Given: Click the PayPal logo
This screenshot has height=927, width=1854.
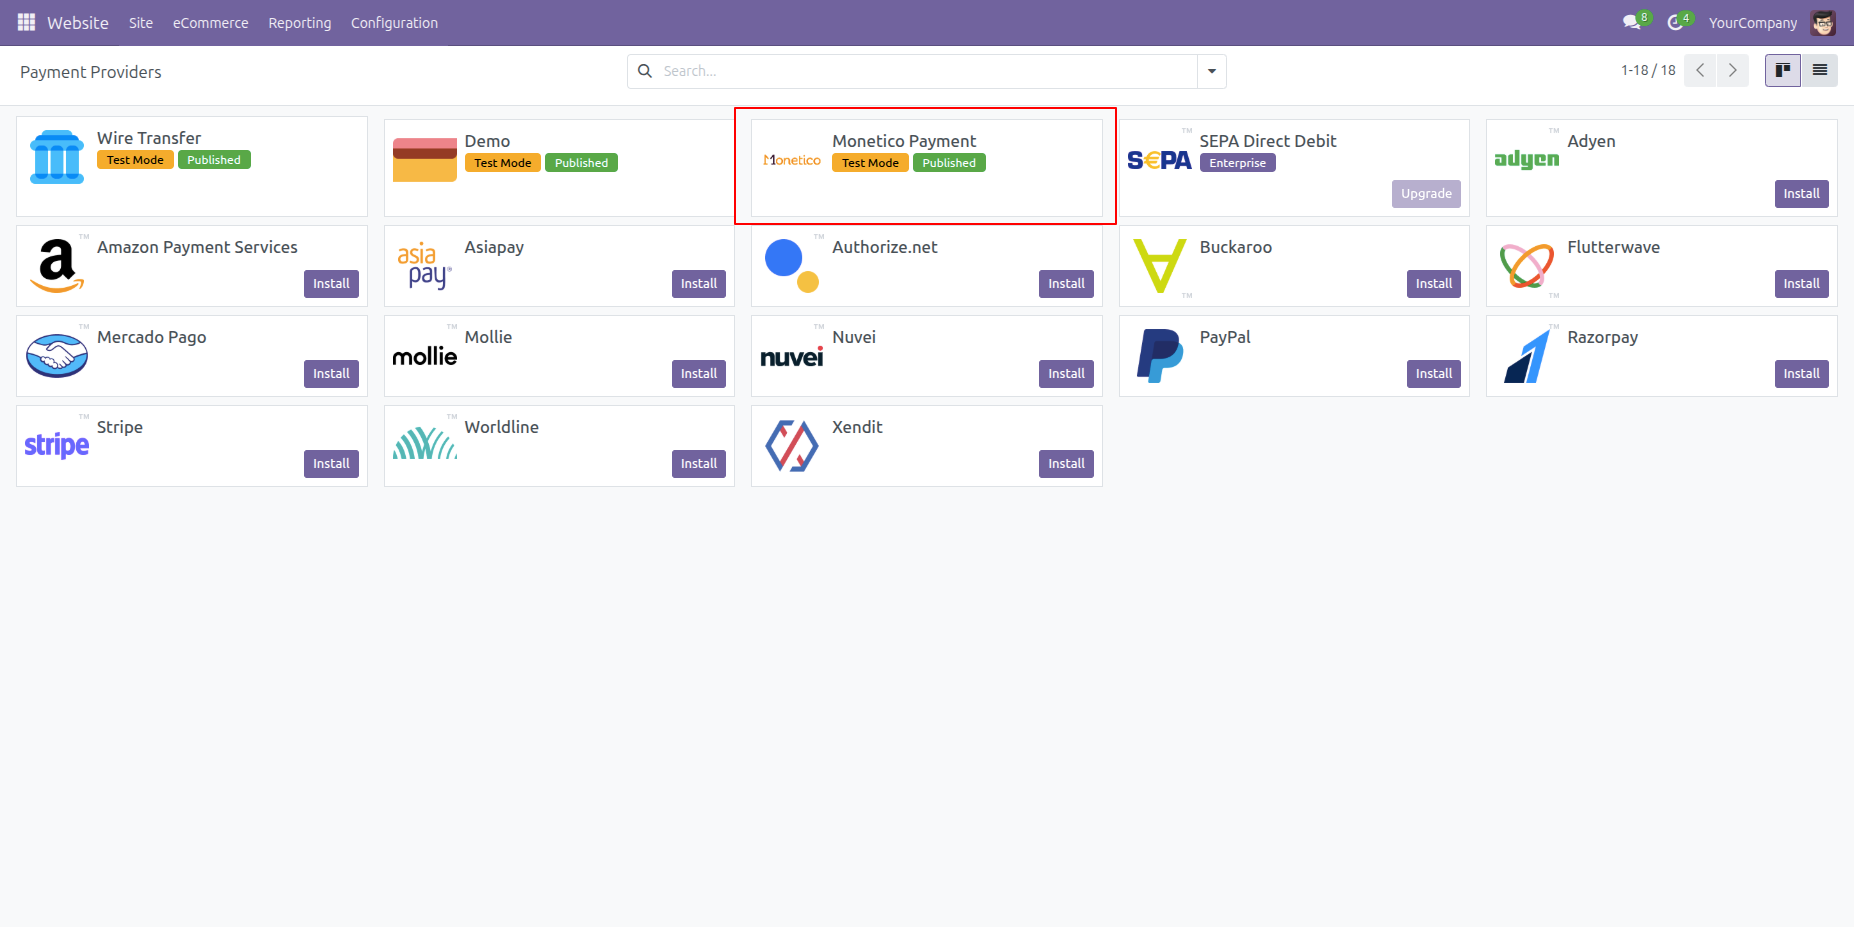Looking at the screenshot, I should coord(1160,355).
